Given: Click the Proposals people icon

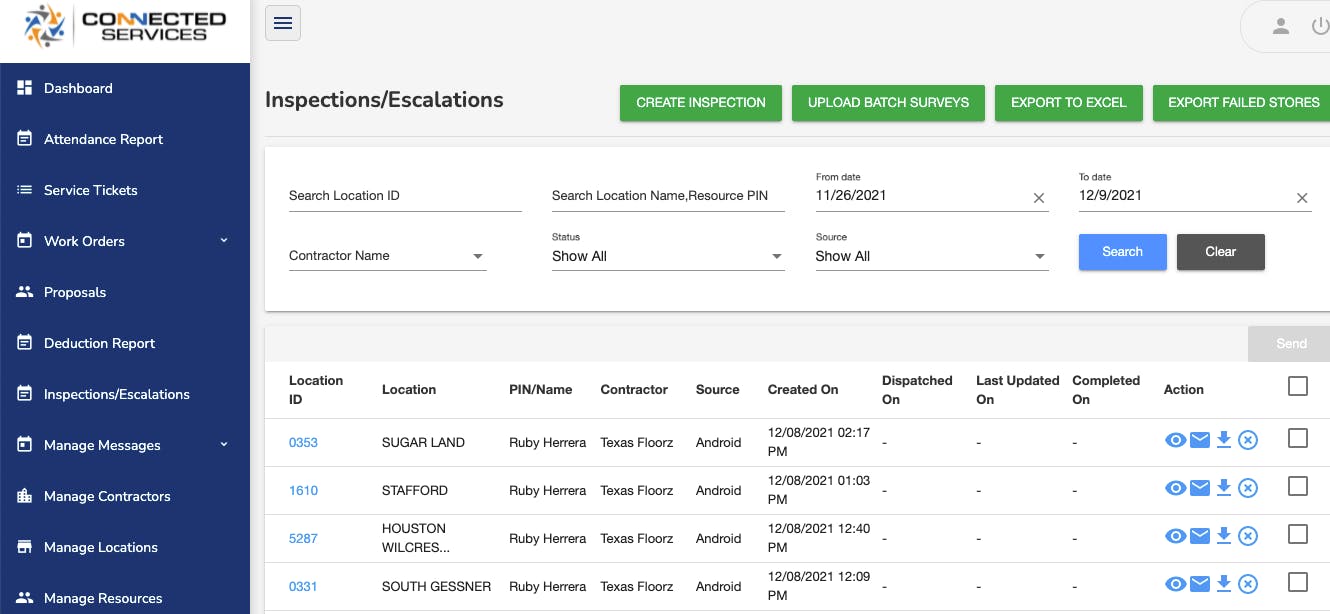Looking at the screenshot, I should point(25,292).
